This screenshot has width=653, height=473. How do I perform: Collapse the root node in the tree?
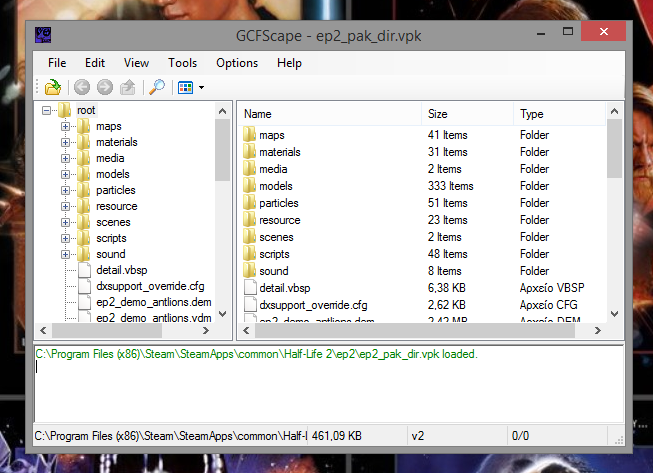click(x=46, y=110)
